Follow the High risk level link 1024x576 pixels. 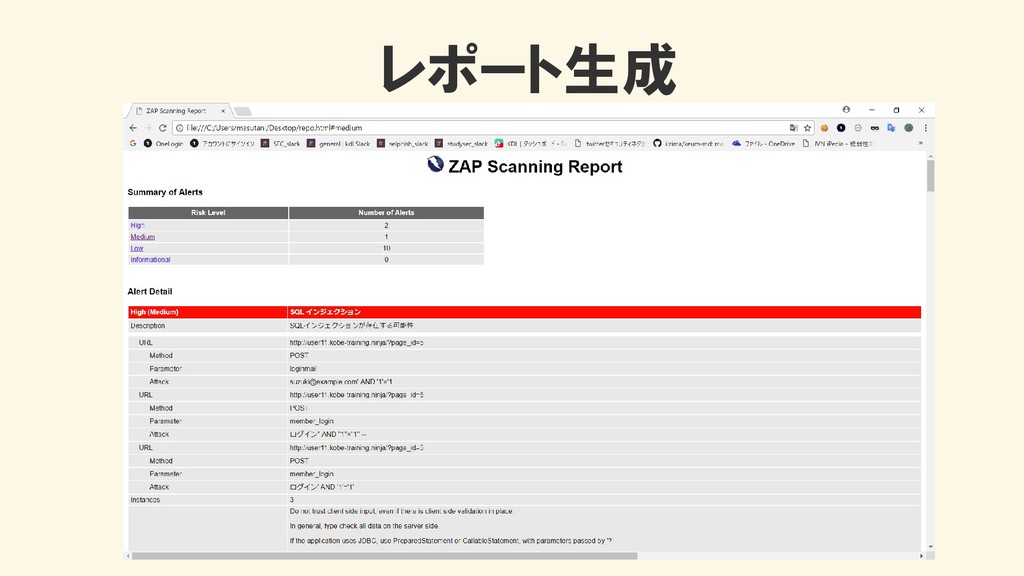tap(137, 225)
